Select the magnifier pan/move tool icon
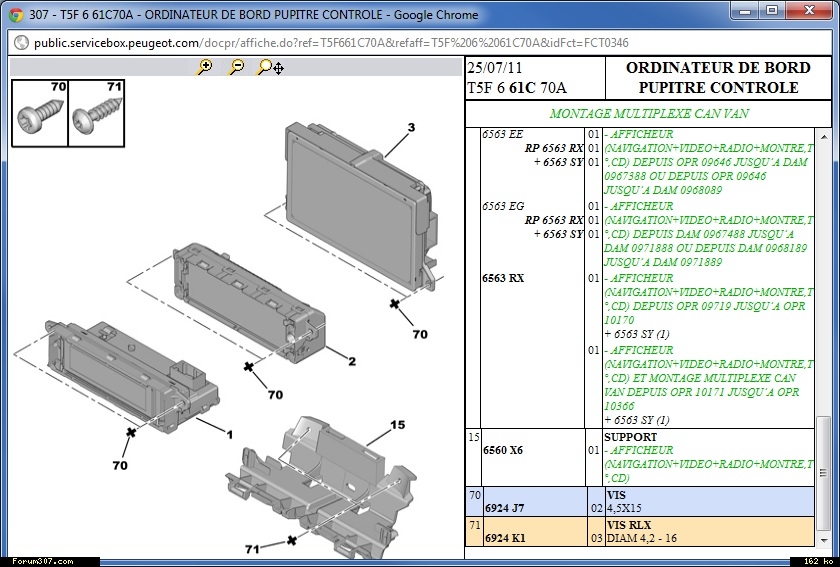 pyautogui.click(x=270, y=67)
